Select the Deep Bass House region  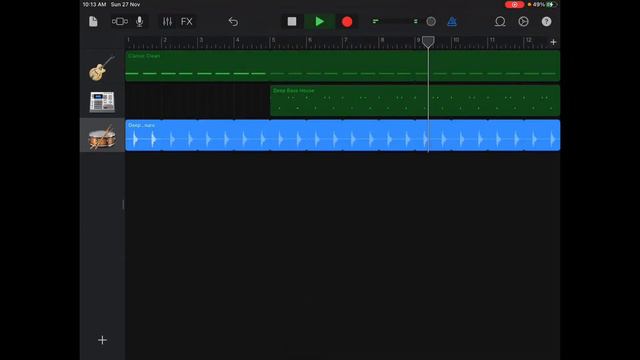[x=415, y=100]
